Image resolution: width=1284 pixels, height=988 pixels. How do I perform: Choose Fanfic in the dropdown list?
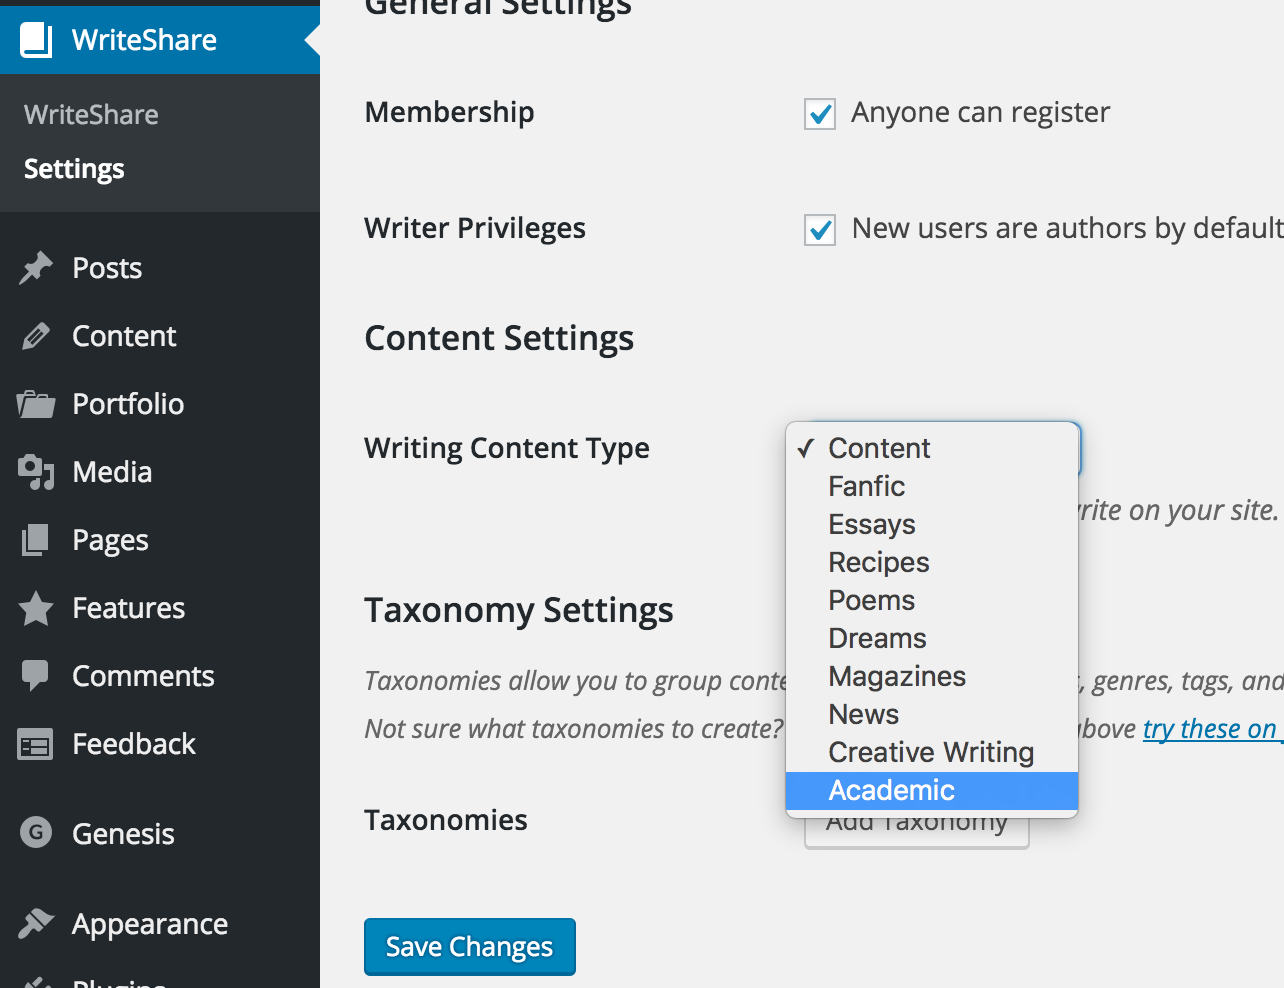pyautogui.click(x=866, y=487)
